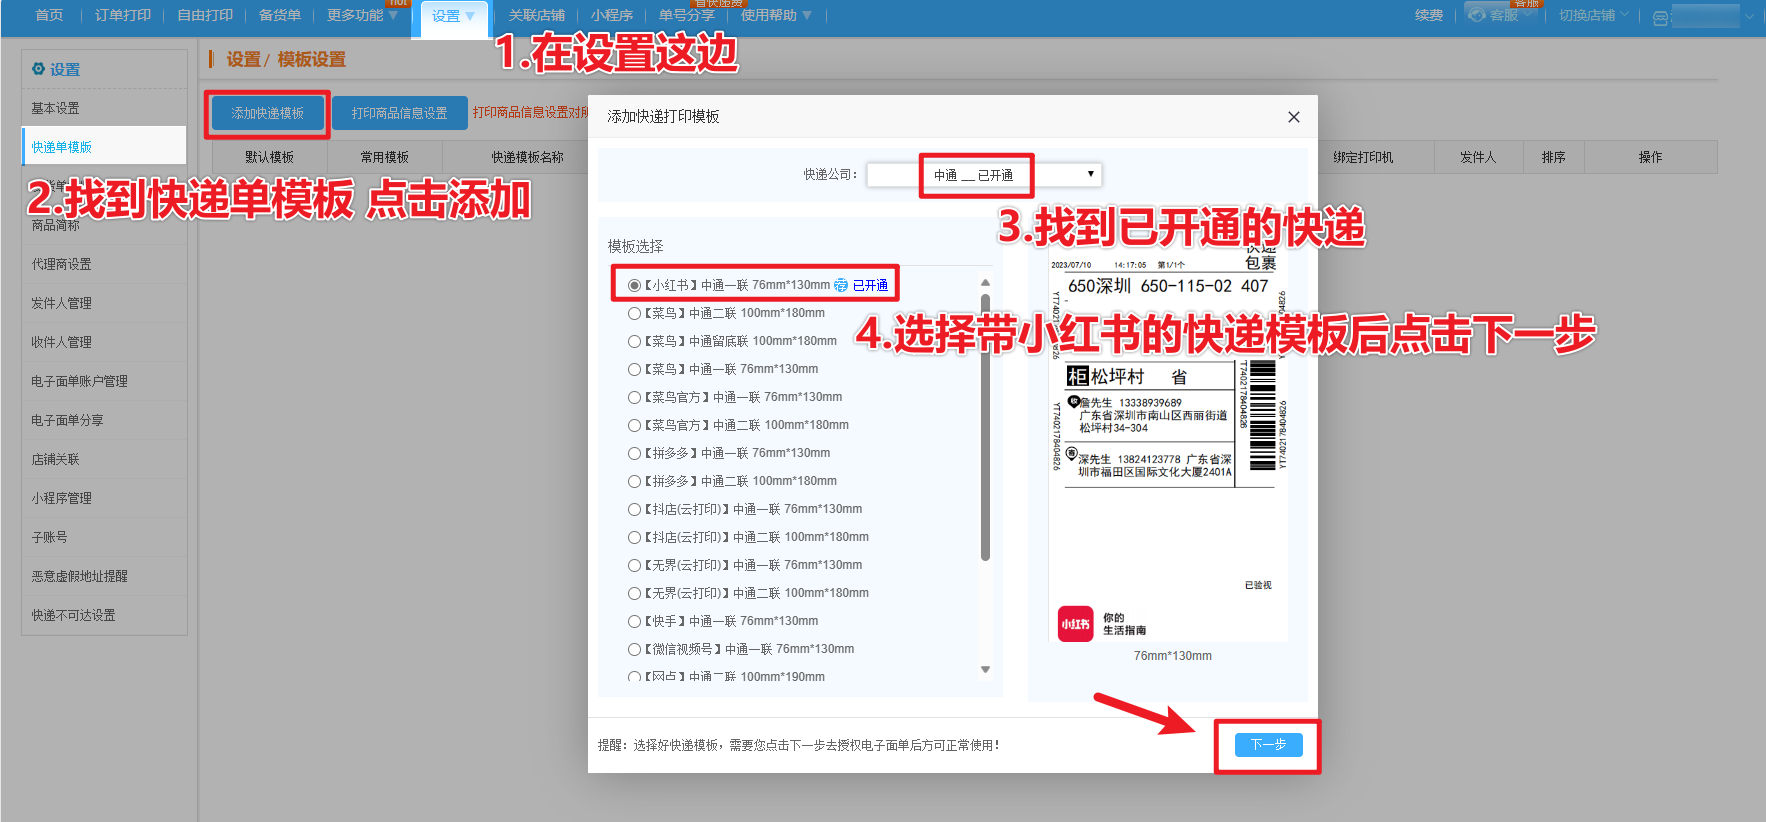This screenshot has height=822, width=1766.
Task: Select 【拼多多】中通二联 100mm*180mm template
Action: click(x=634, y=481)
